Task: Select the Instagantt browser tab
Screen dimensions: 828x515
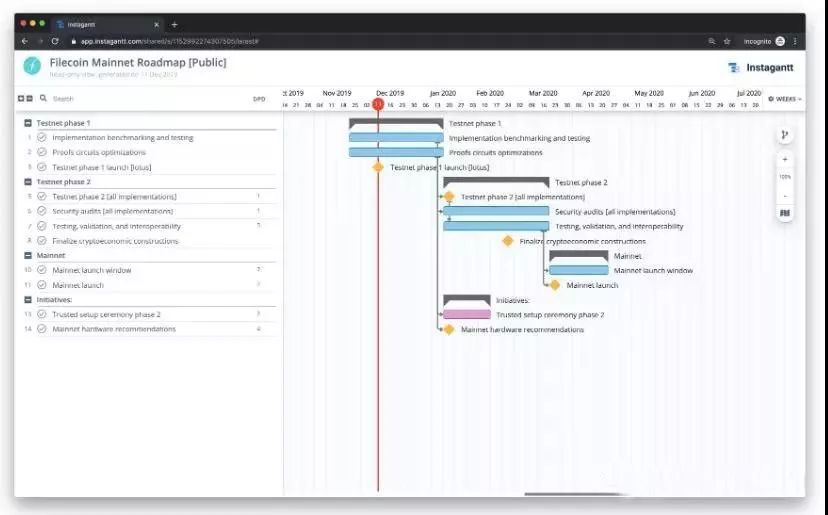Action: [108, 24]
